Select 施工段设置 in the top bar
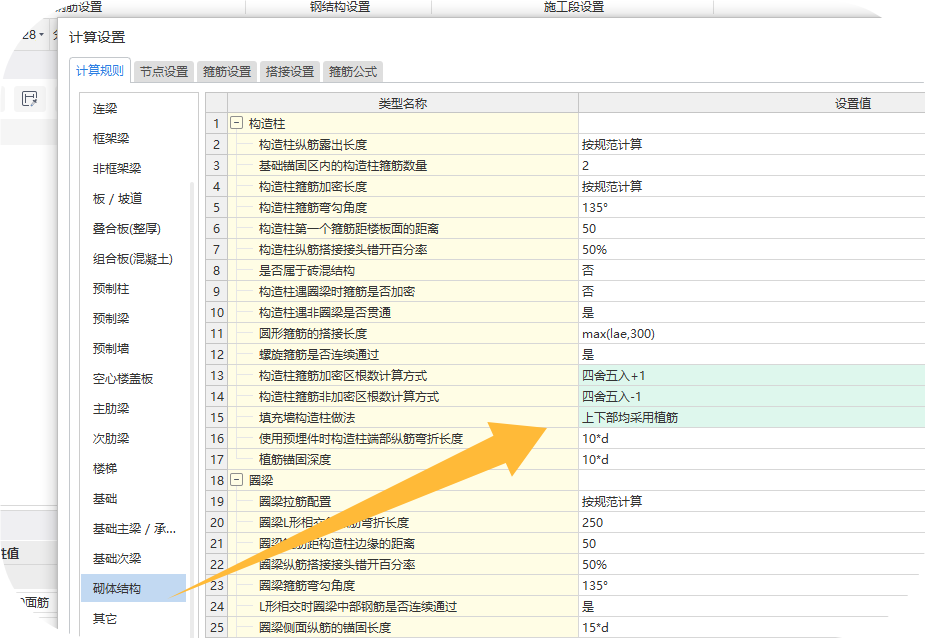Viewport: 925px width, 638px height. 573,7
